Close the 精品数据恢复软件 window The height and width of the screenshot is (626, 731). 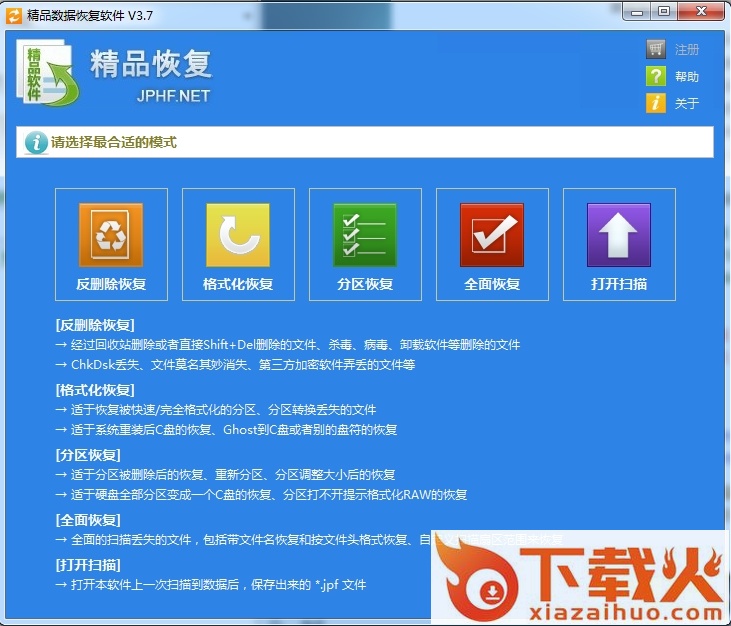click(701, 12)
